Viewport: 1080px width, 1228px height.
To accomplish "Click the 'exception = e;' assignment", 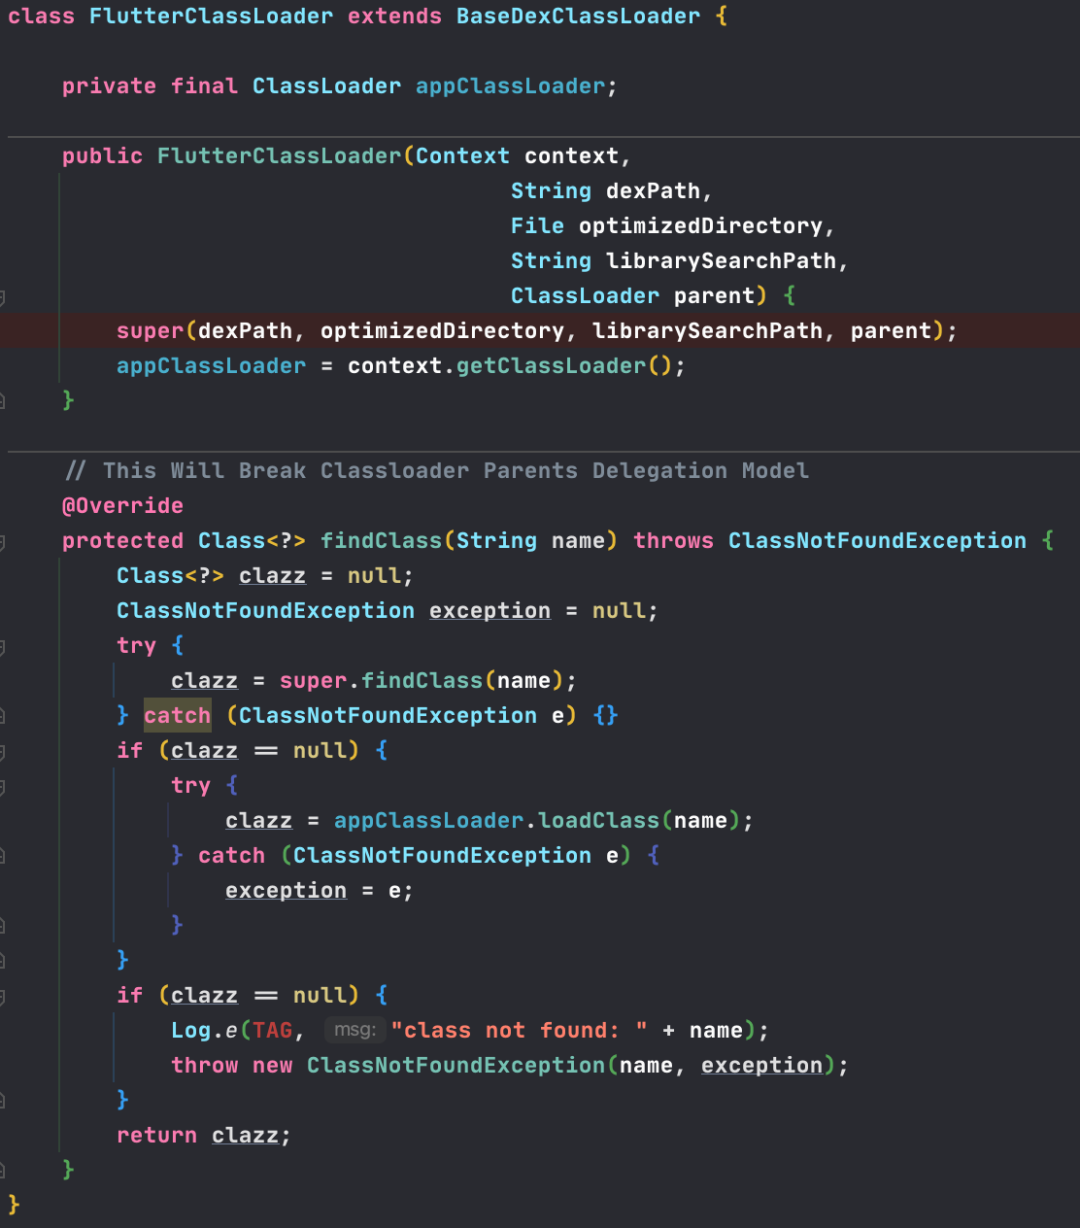I will 319,892.
